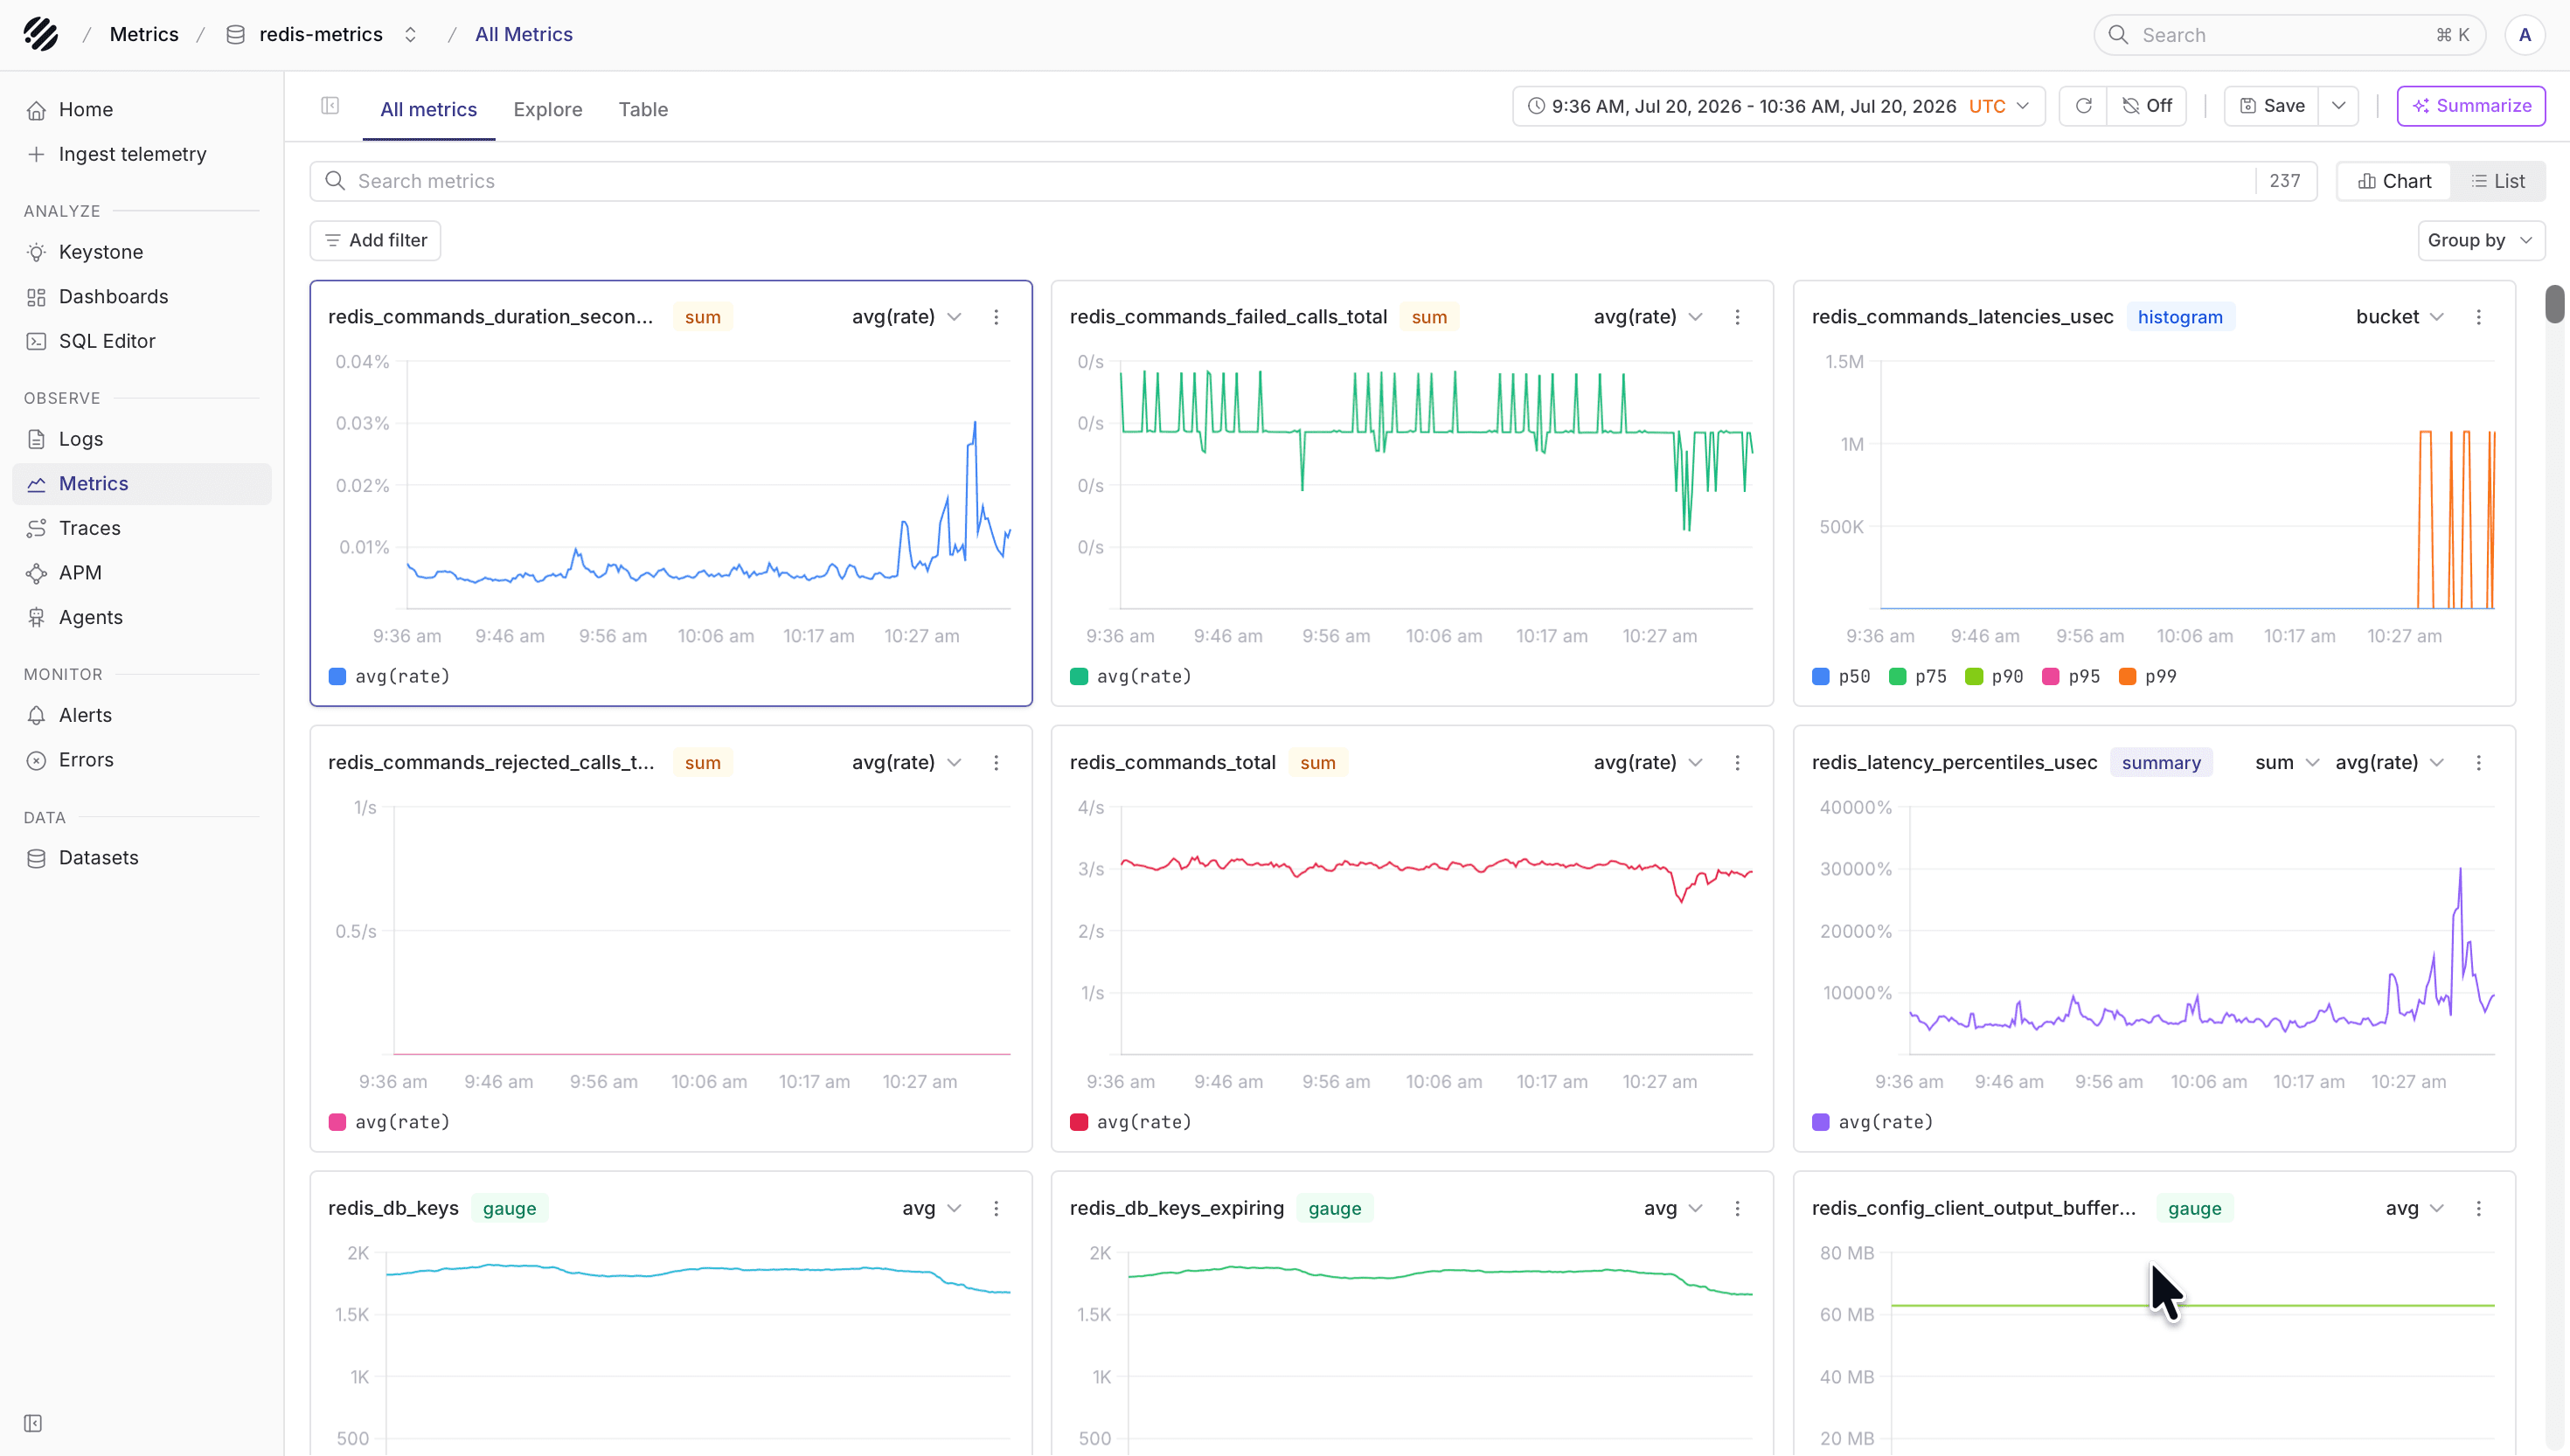Toggle p95 series in latencies legend
Viewport: 2570px width, 1456px height.
tap(2071, 677)
